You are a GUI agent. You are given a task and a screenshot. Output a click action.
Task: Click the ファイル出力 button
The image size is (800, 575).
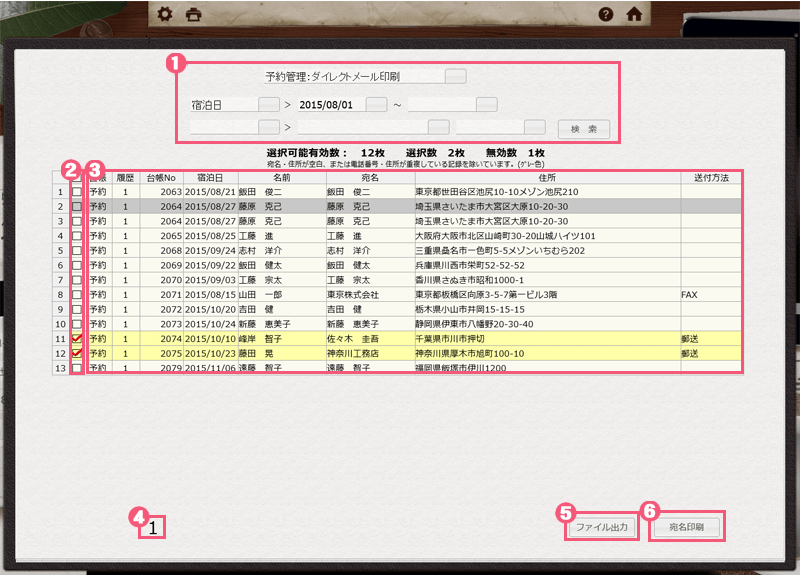(x=600, y=526)
